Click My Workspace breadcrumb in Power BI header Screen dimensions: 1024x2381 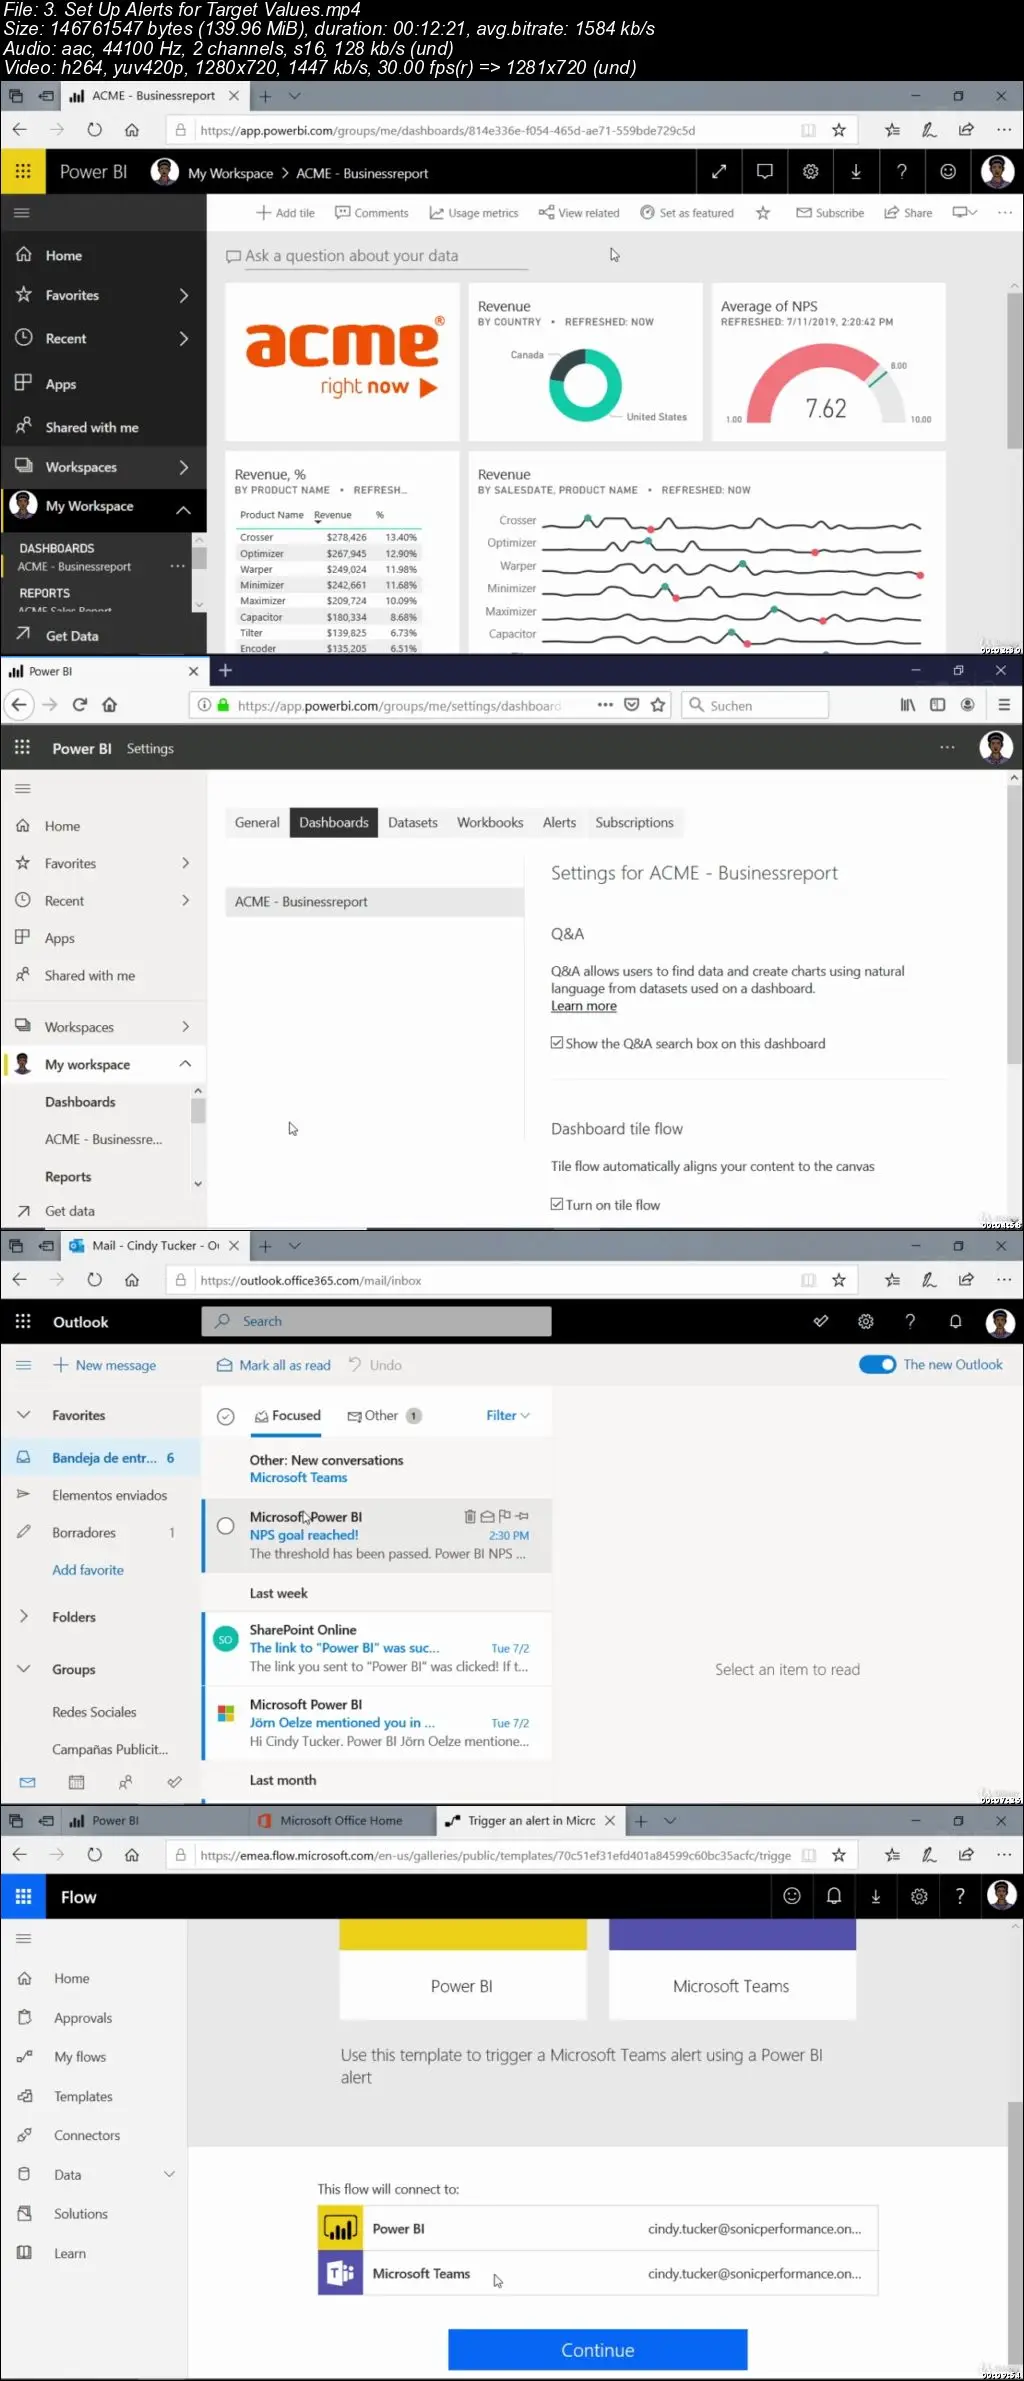coord(230,173)
